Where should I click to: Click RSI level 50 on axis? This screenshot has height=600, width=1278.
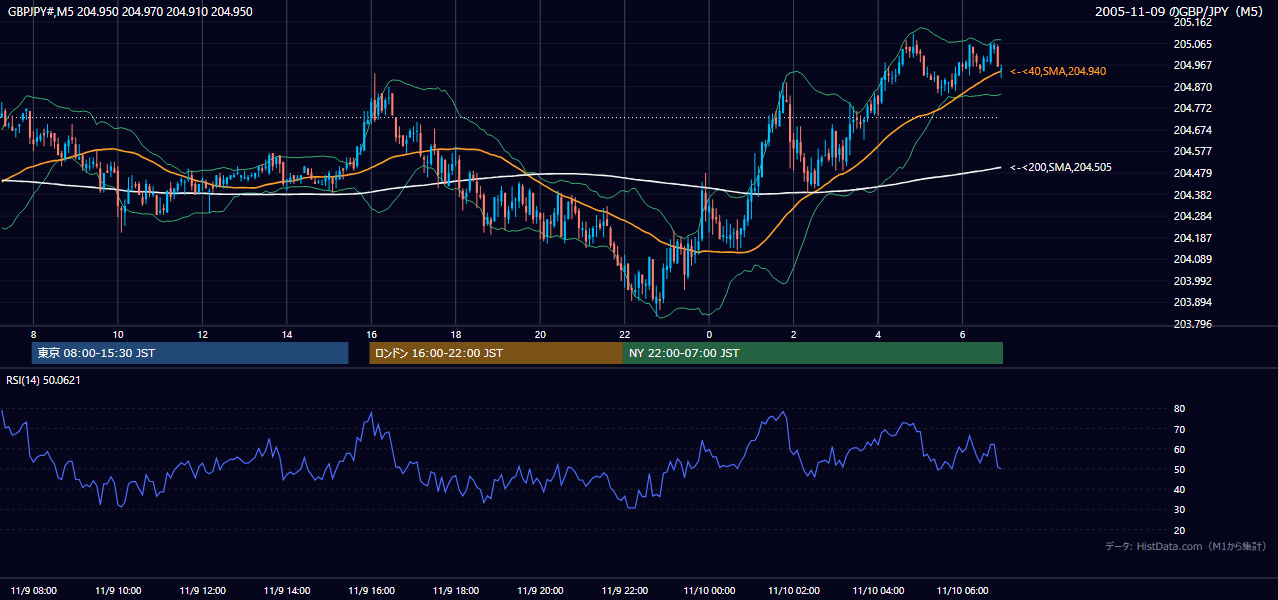[x=1179, y=470]
